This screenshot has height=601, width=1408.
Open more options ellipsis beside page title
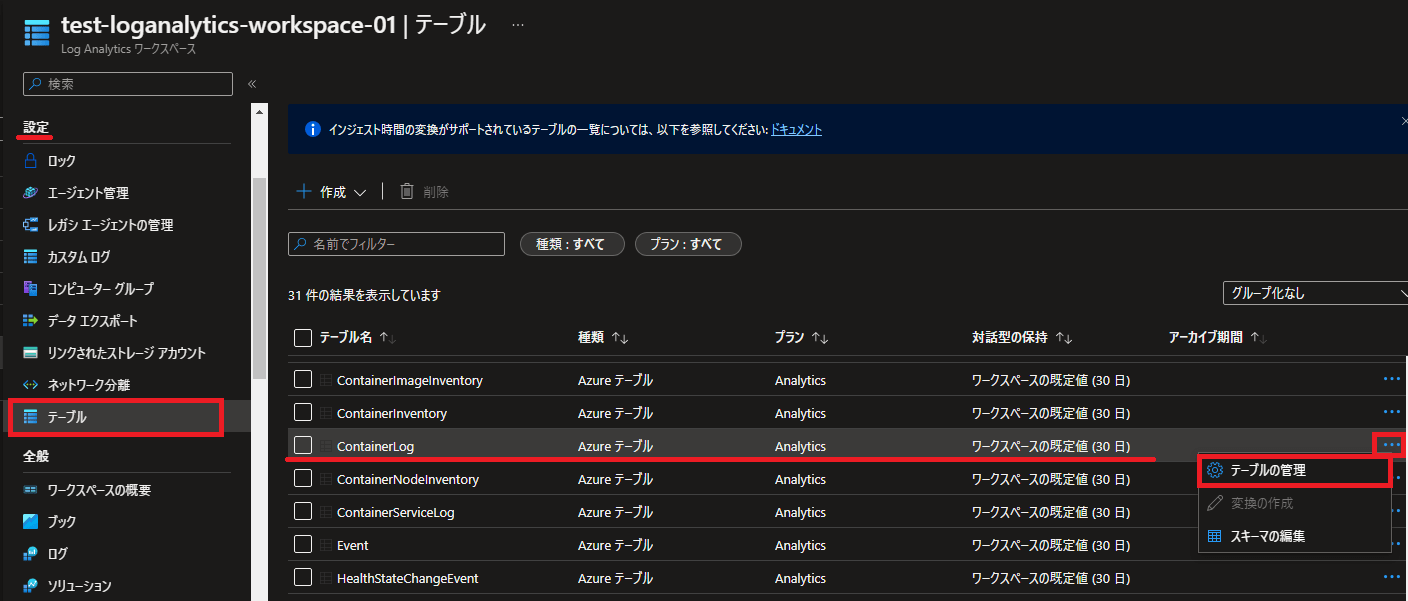coord(517,25)
